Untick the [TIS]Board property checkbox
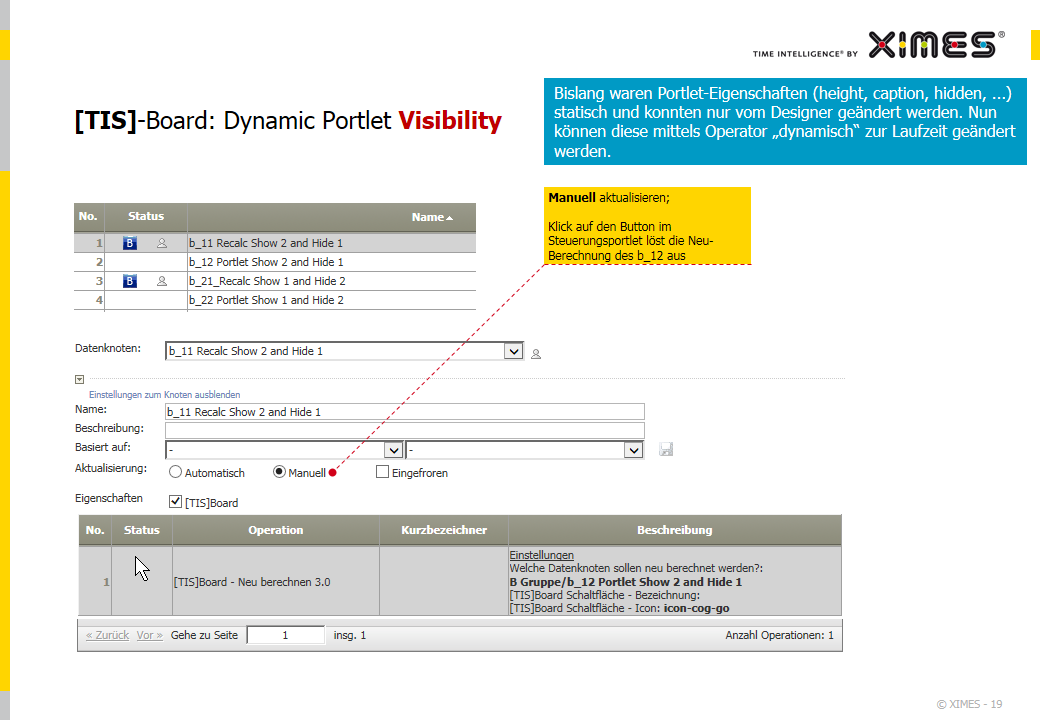Image resolution: width=1040 pixels, height=720 pixels. click(175, 502)
